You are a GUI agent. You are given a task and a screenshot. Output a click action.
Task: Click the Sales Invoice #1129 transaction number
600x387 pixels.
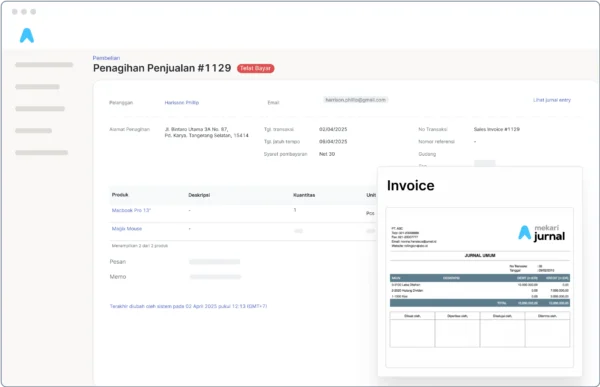point(497,129)
